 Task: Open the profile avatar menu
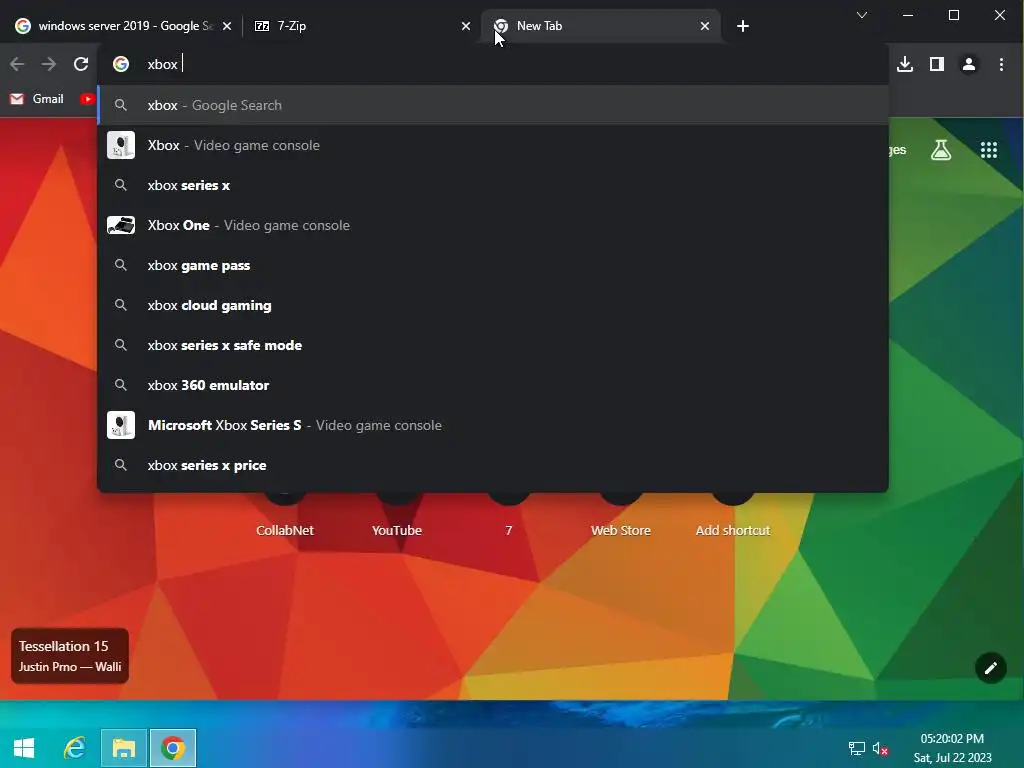tap(968, 64)
